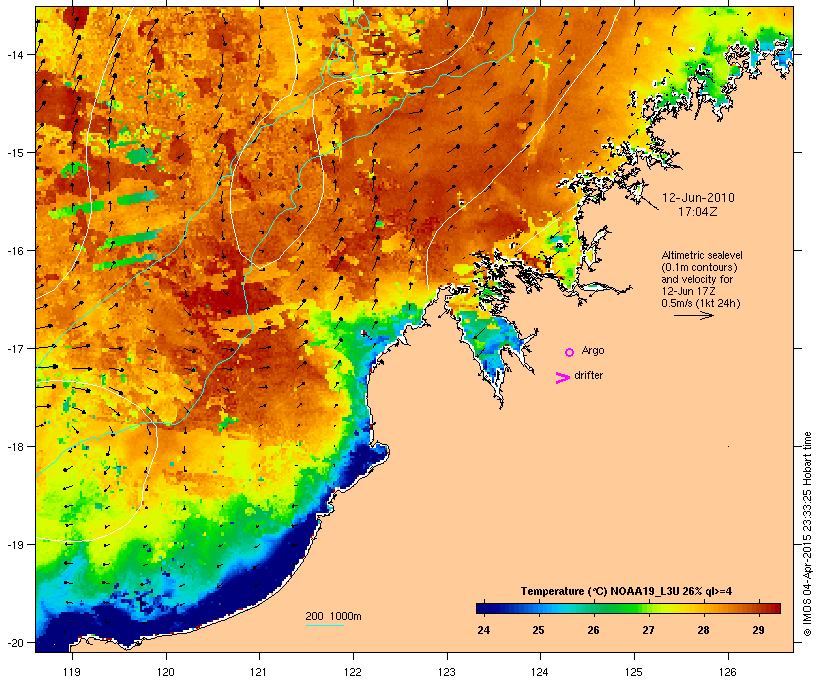Click the temperature color bar legend

click(628, 608)
